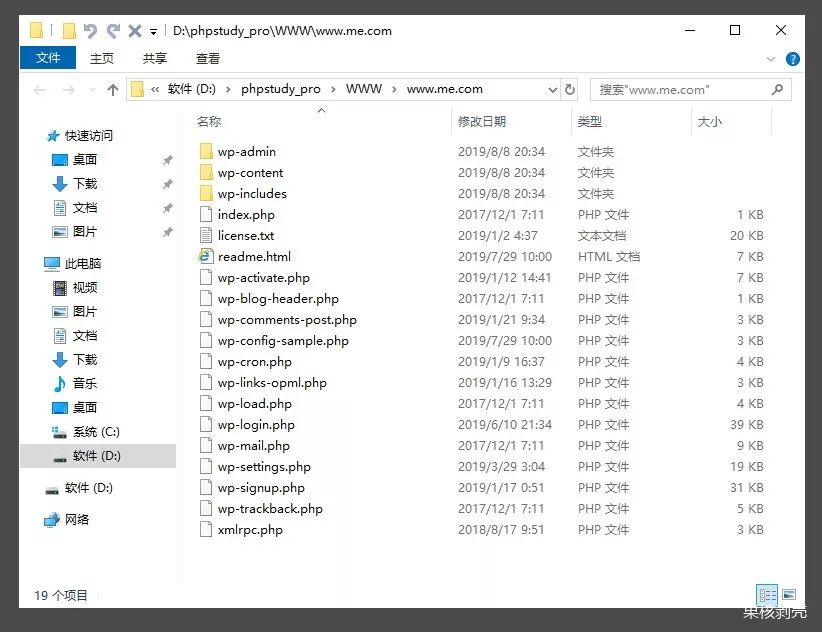822x632 pixels.
Task: Select the file named wp-trackback.php
Action: [270, 509]
